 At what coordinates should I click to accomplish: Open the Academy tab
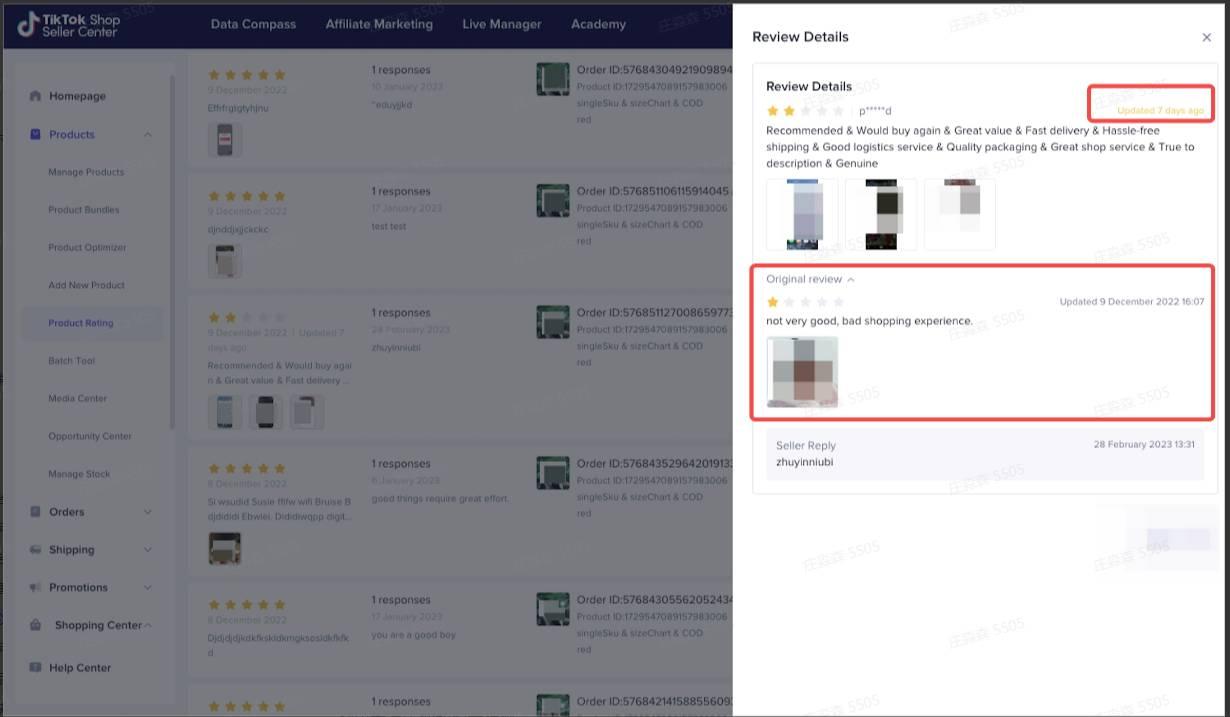pos(598,24)
